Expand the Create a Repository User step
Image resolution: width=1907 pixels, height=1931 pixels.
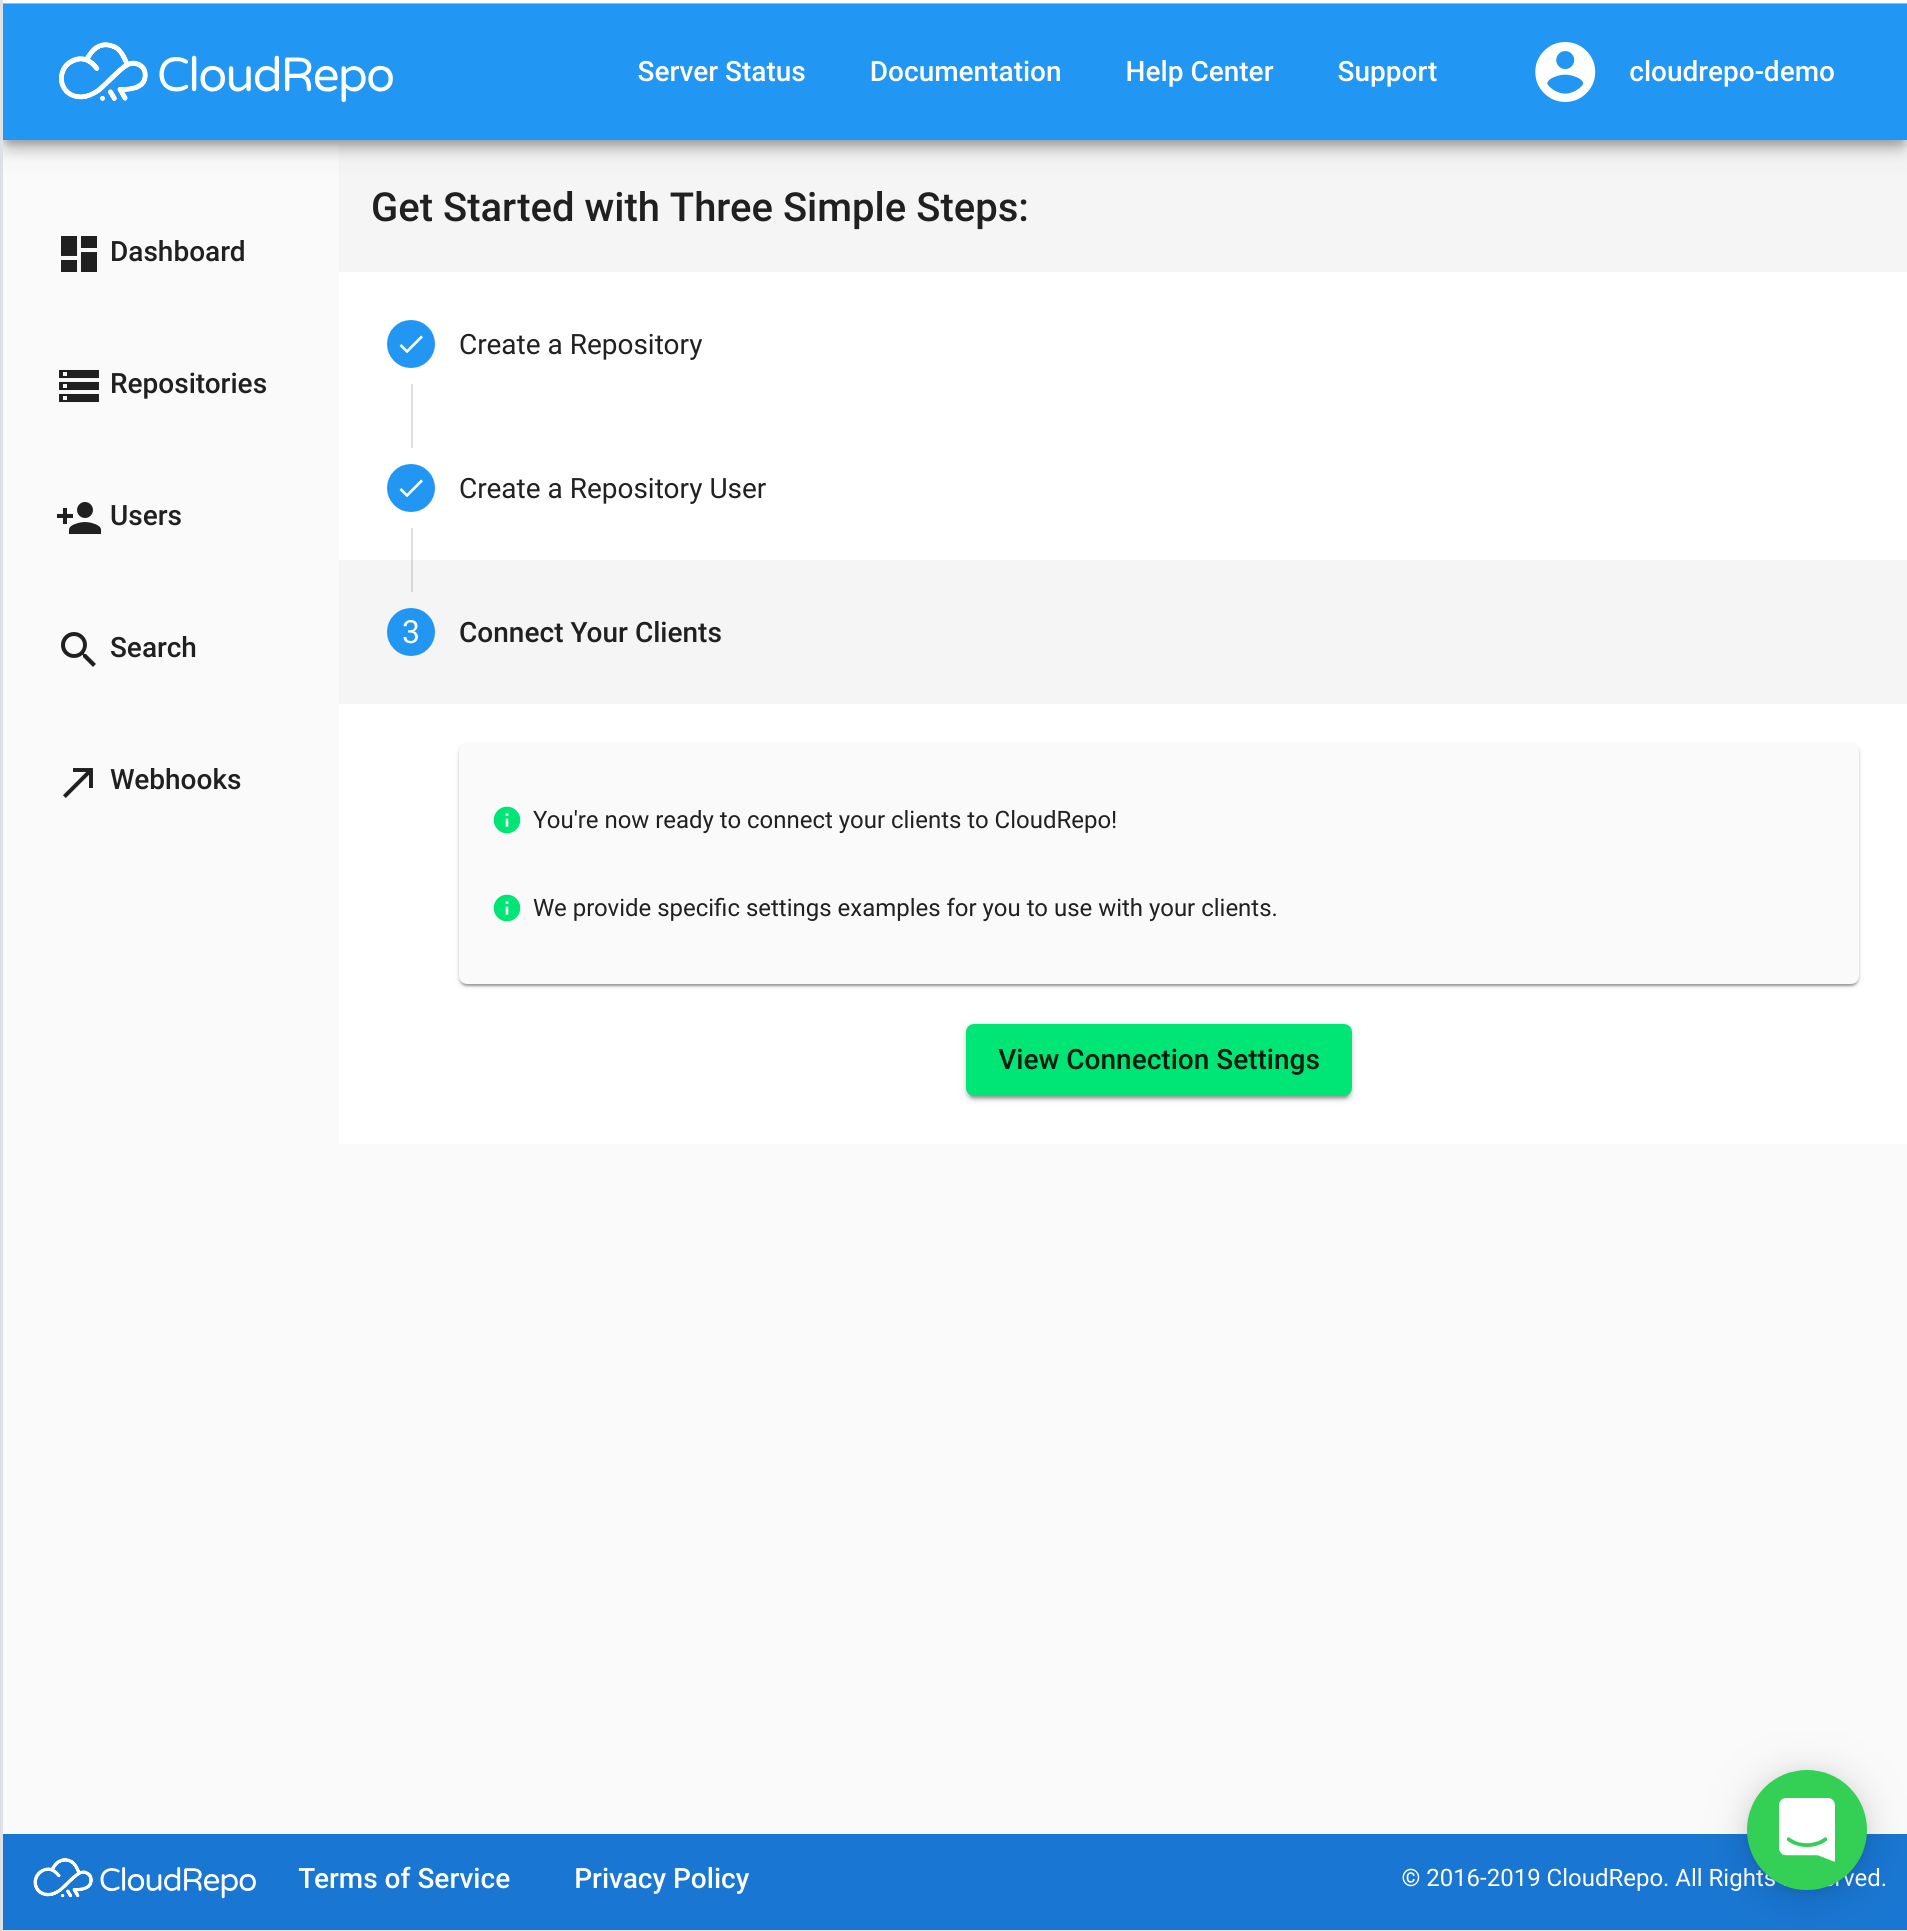tap(612, 489)
